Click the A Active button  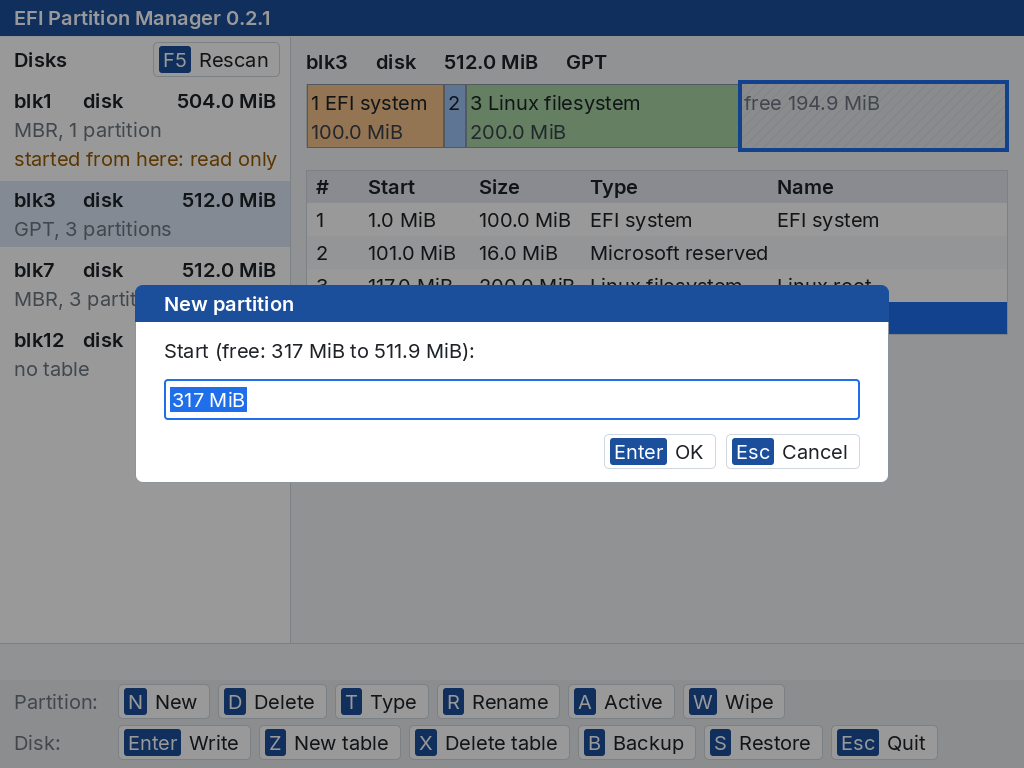pyautogui.click(x=621, y=702)
